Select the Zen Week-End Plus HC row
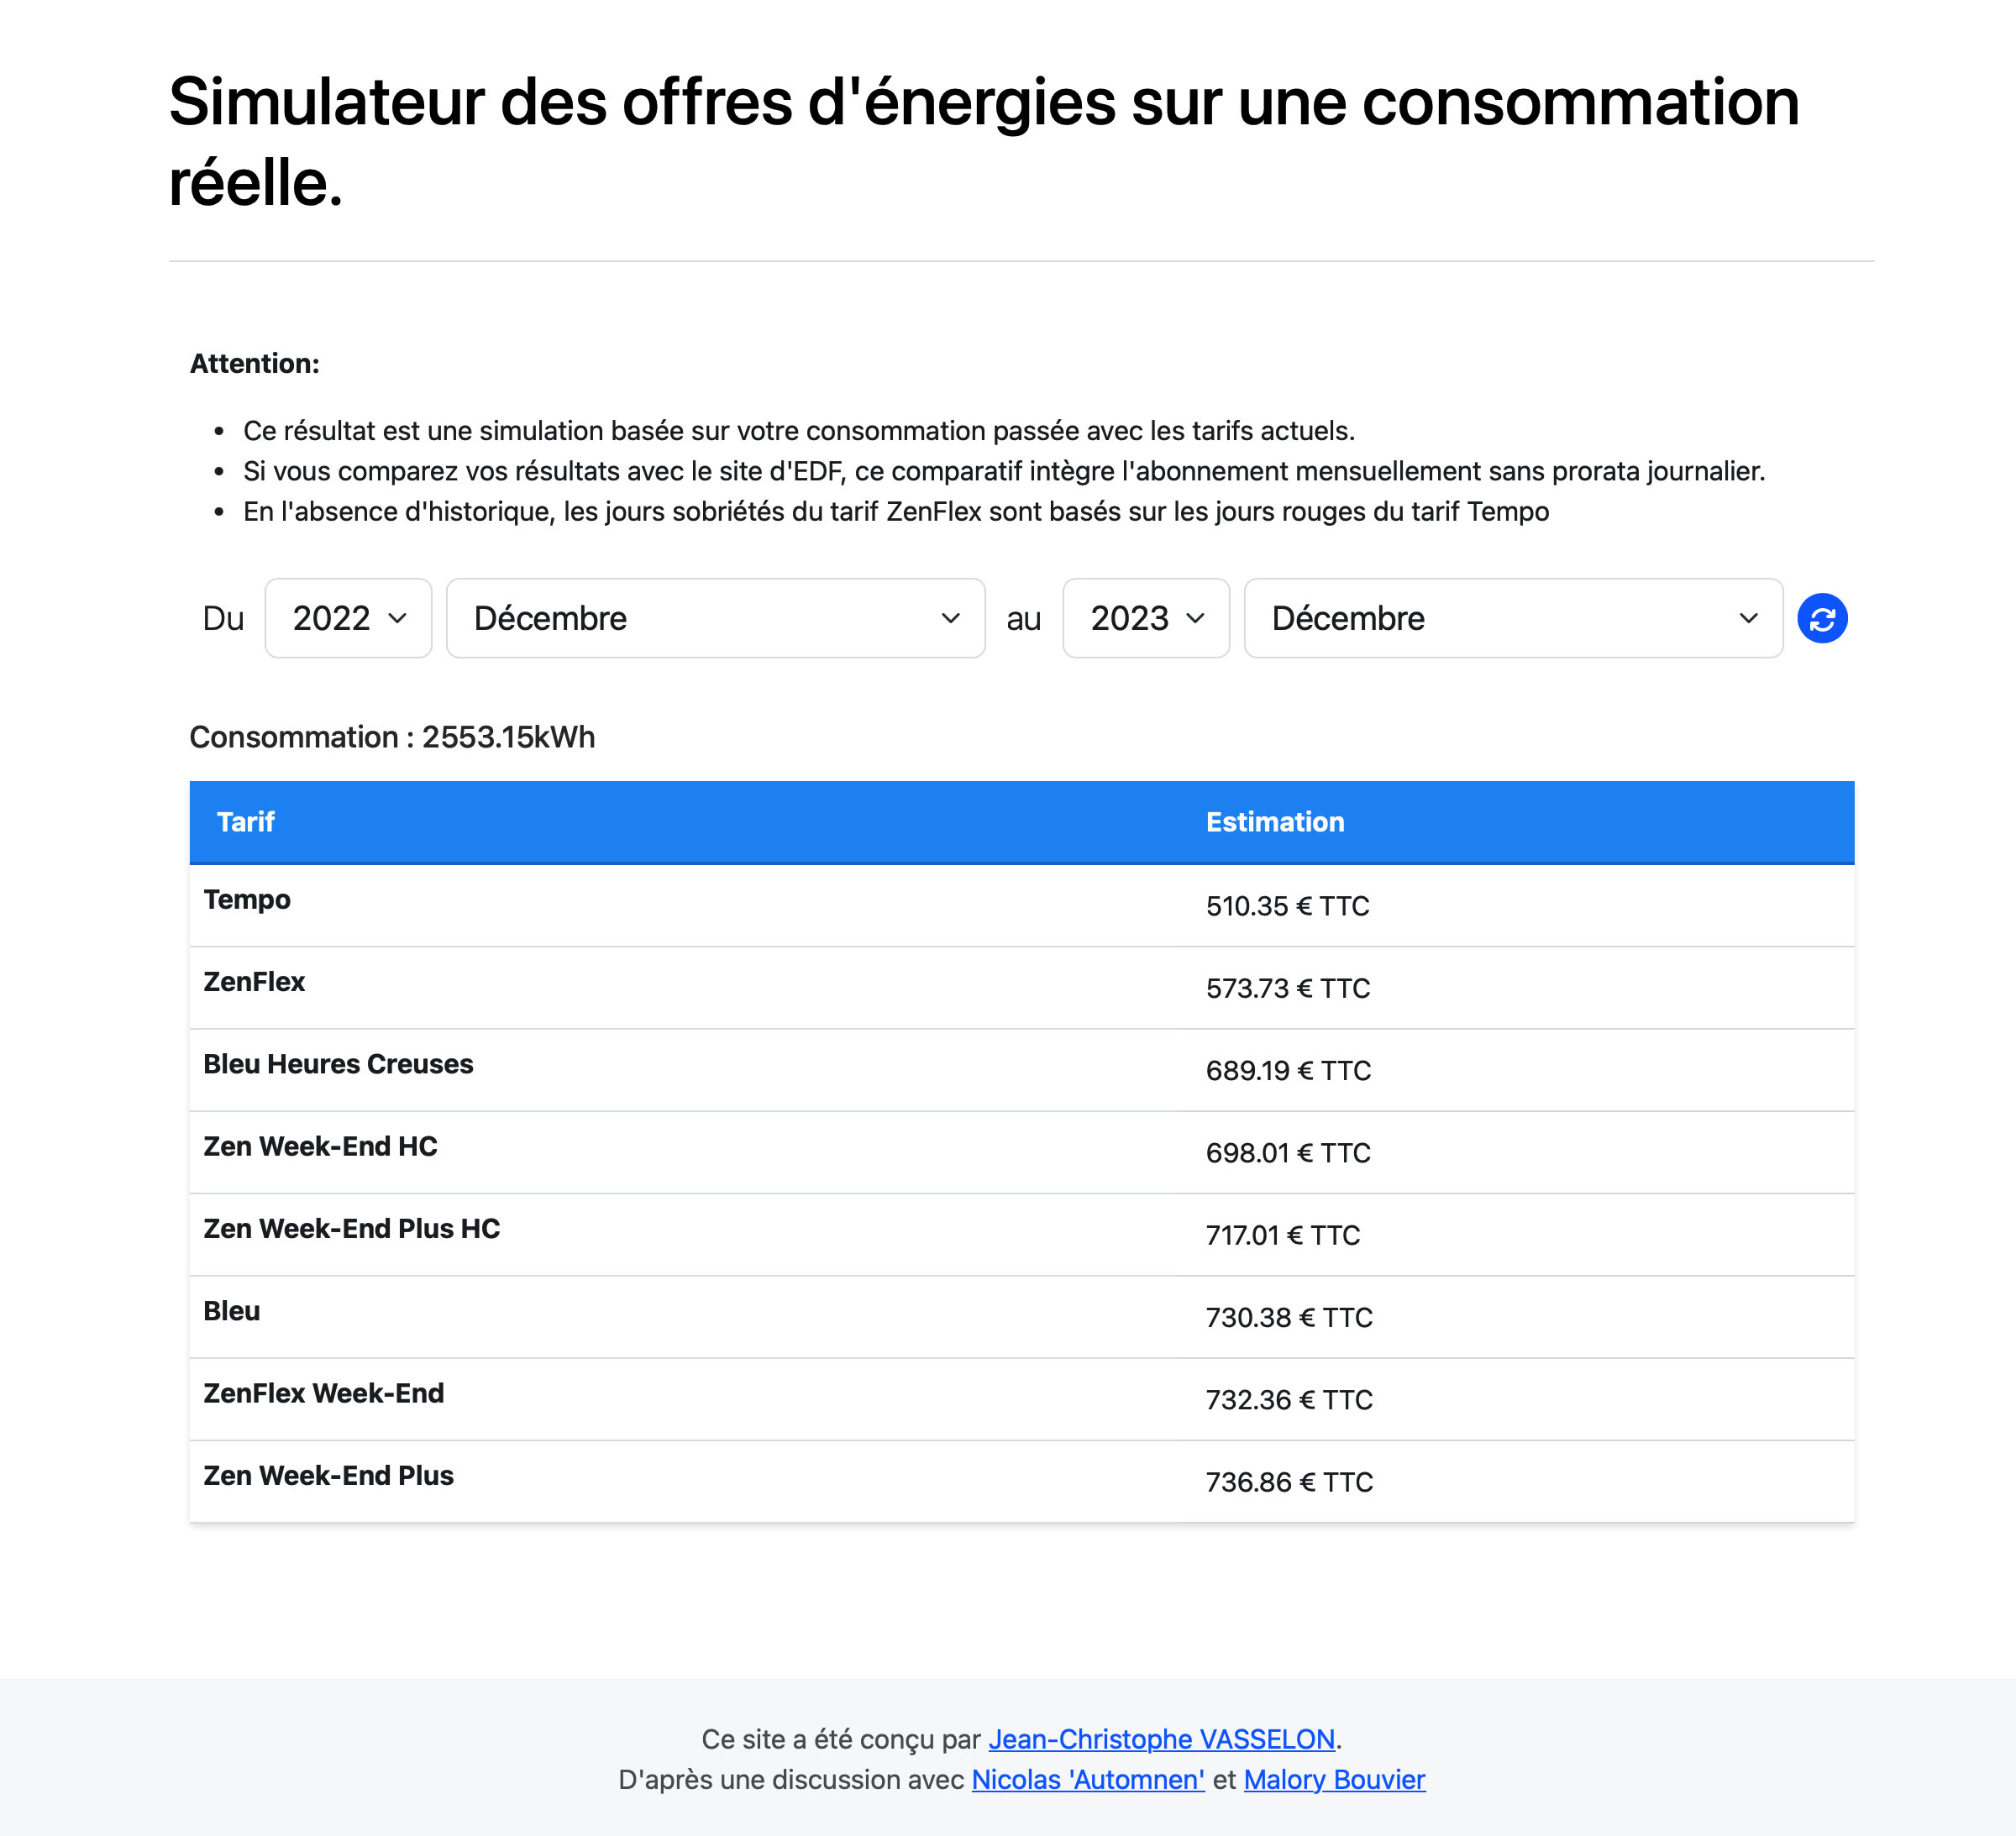2016x1836 pixels. click(x=351, y=1229)
